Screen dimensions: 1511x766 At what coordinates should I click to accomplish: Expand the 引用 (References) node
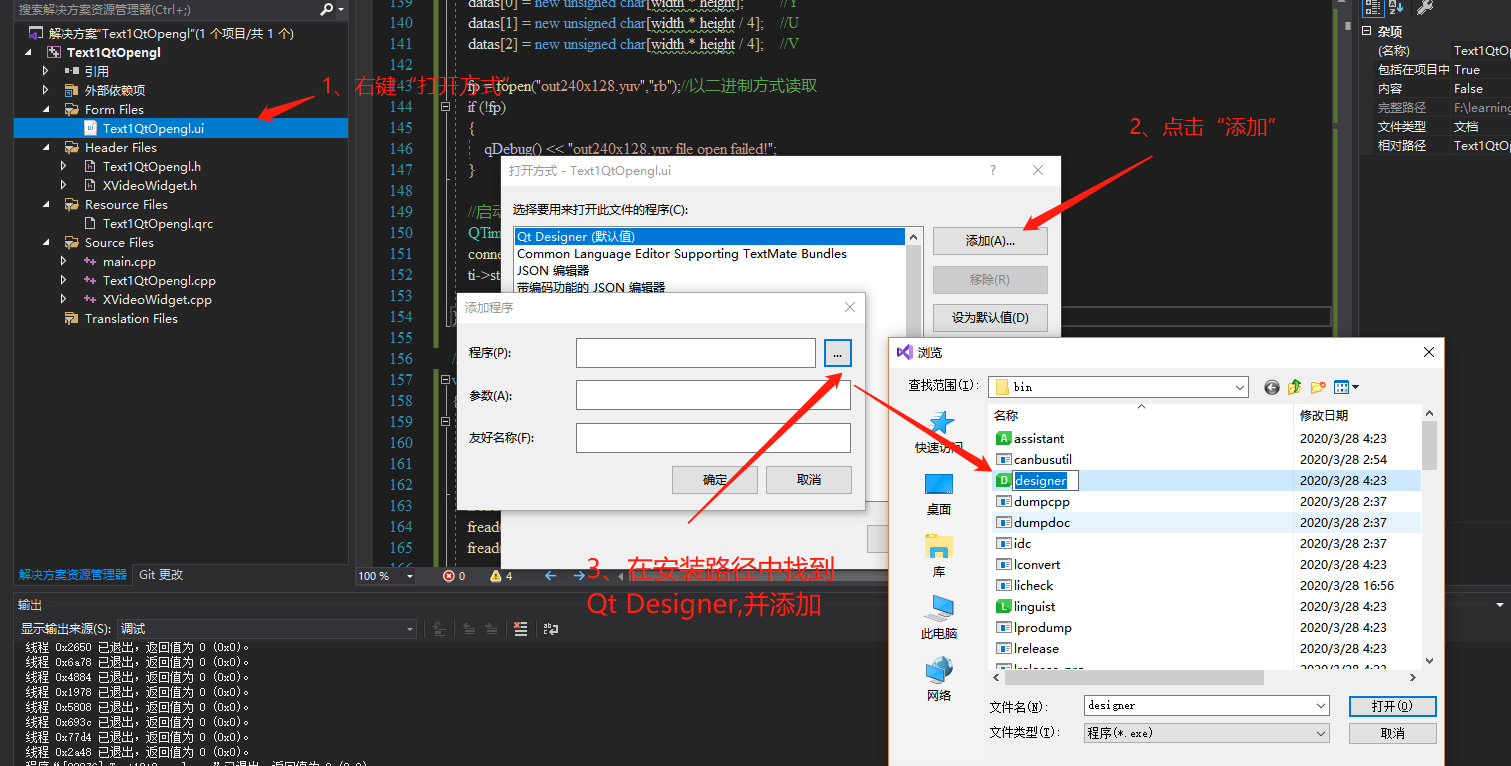(46, 71)
